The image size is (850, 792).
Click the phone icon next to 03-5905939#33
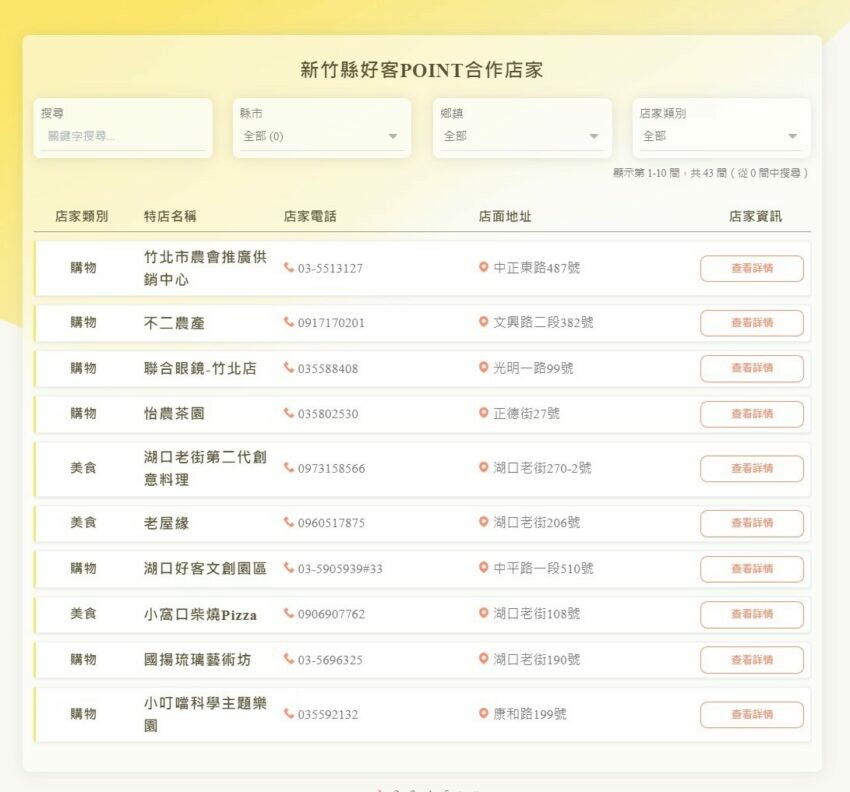click(289, 568)
